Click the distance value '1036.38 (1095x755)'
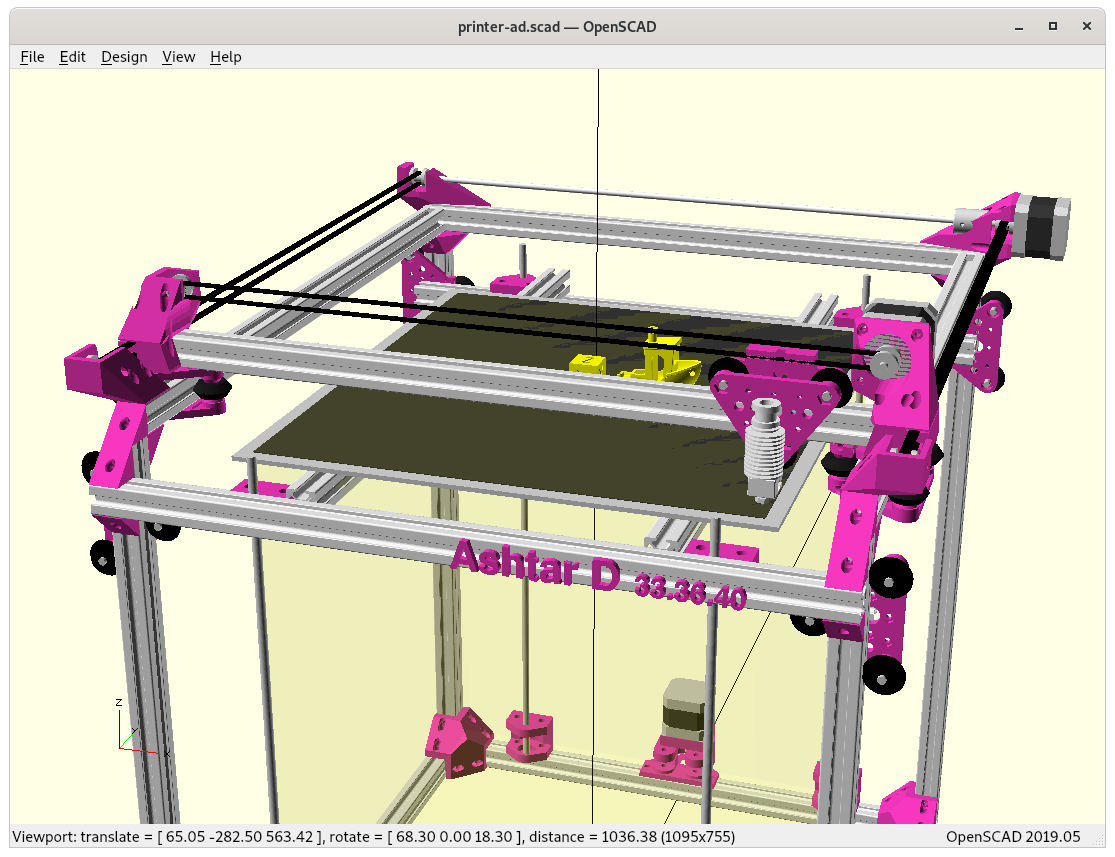The image size is (1115, 857). point(668,837)
